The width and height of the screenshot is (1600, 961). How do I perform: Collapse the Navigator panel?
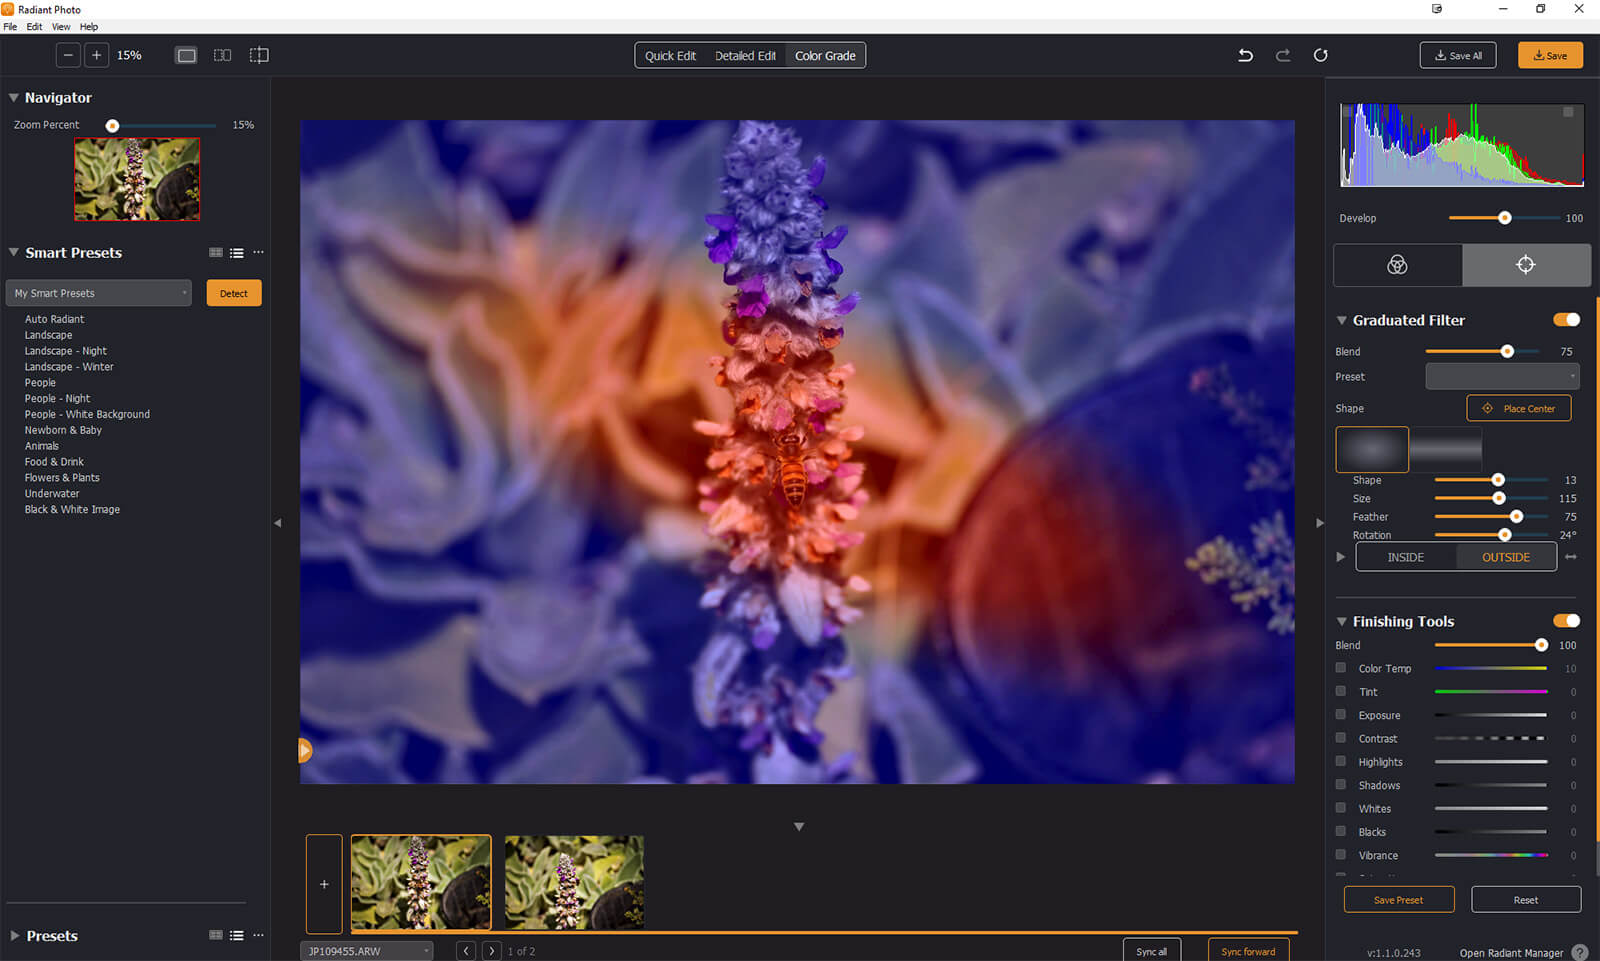14,98
